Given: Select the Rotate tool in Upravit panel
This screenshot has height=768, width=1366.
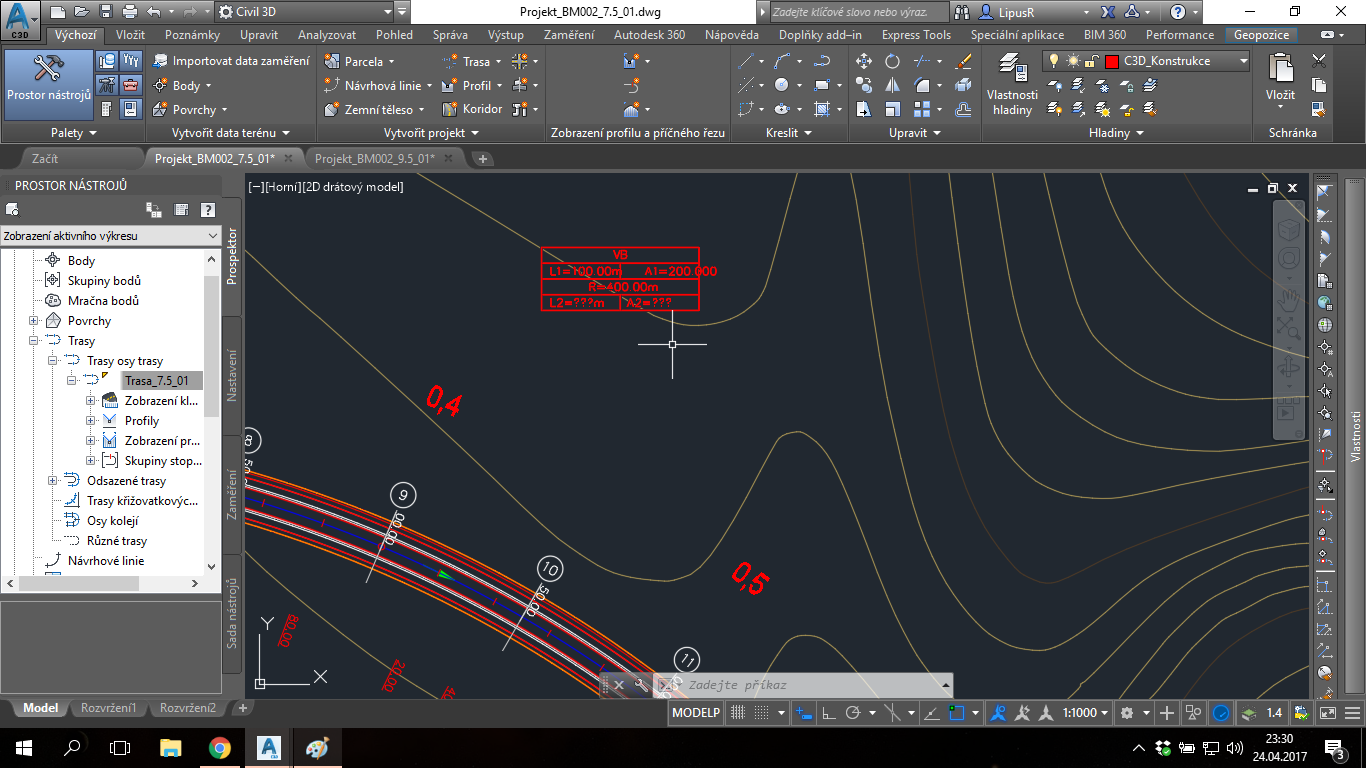Looking at the screenshot, I should coord(892,61).
